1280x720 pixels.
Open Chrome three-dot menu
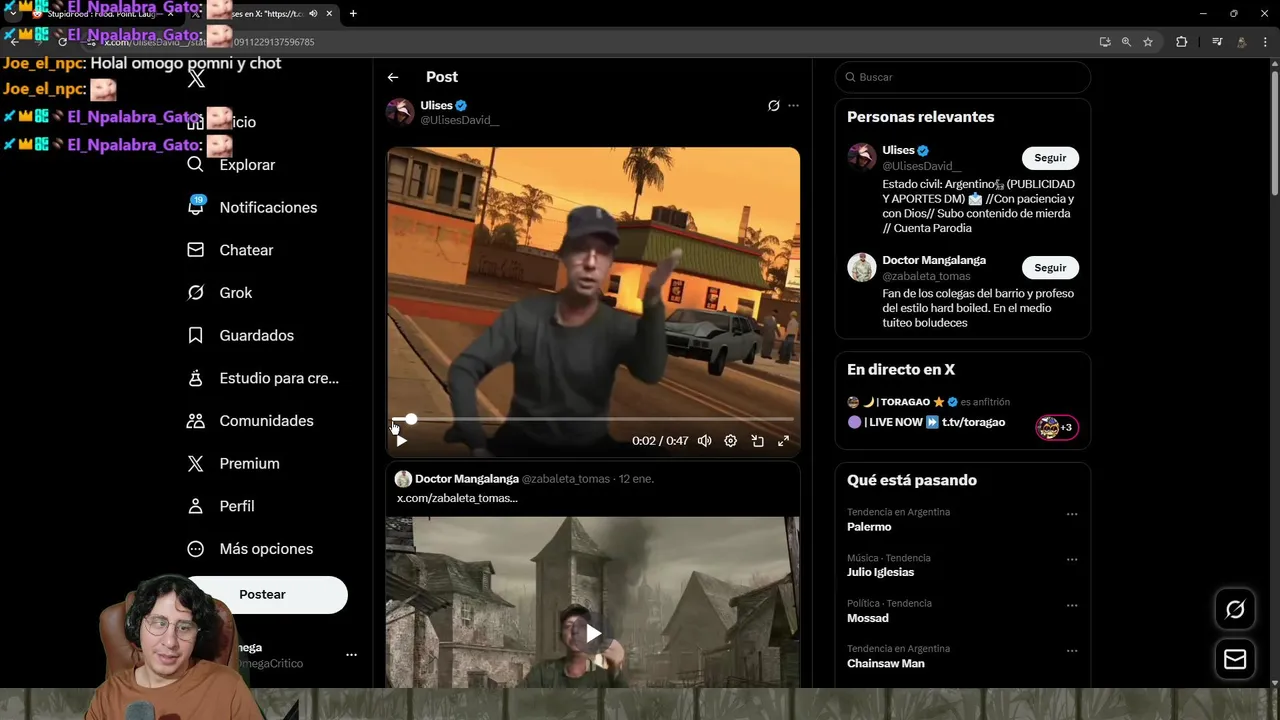tap(1265, 42)
